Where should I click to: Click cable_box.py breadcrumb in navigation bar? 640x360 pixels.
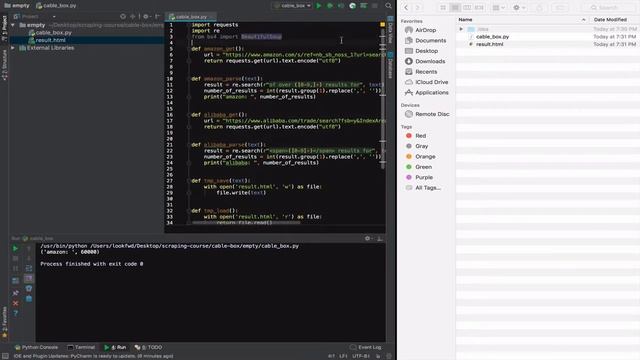[x=56, y=6]
